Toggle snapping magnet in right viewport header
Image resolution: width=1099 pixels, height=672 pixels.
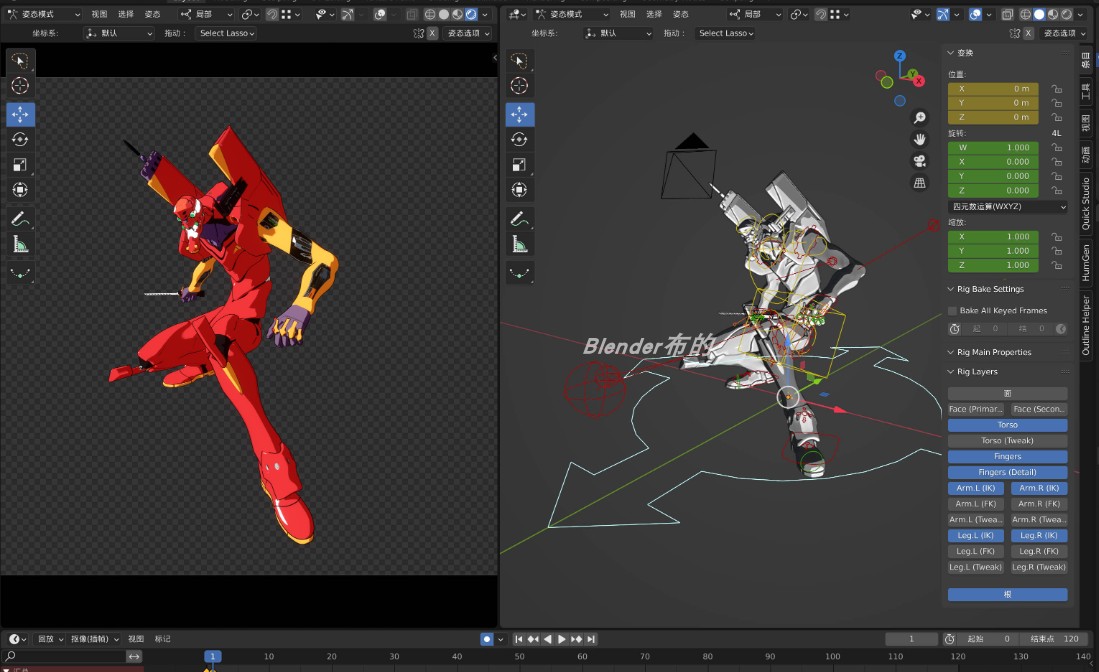[x=821, y=14]
